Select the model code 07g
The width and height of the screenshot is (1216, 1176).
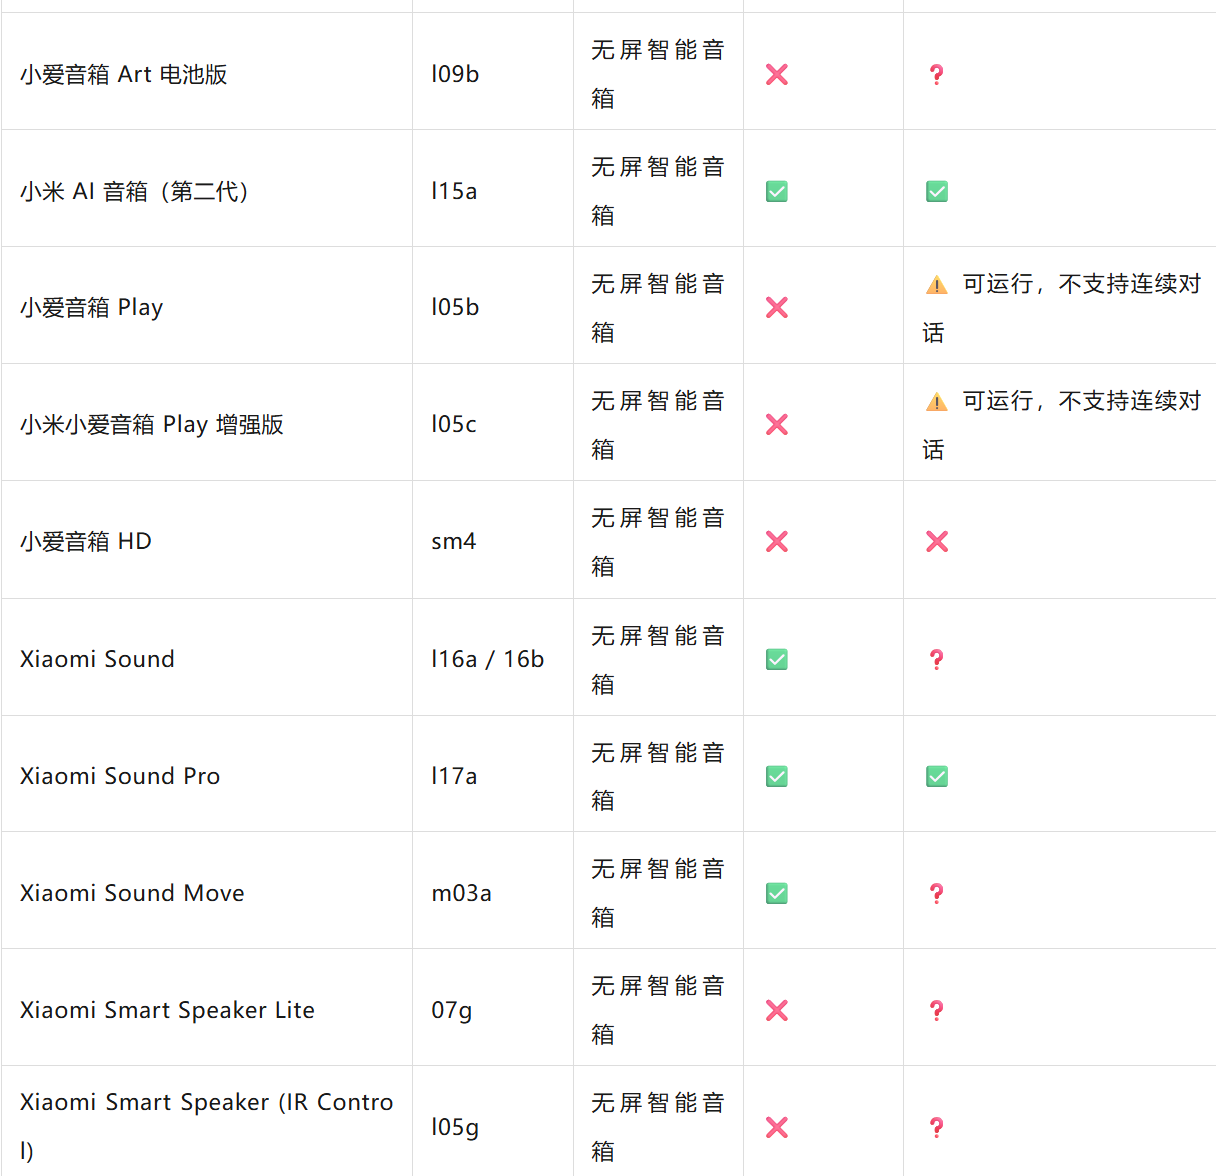pyautogui.click(x=452, y=1011)
